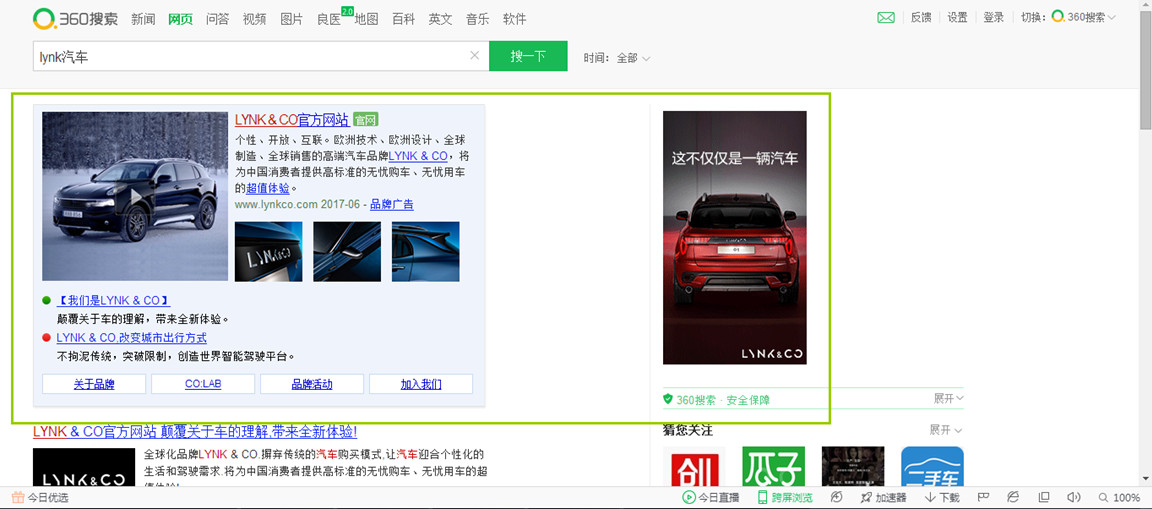Open 今日直播 live play icon
The width and height of the screenshot is (1152, 509).
[x=689, y=497]
